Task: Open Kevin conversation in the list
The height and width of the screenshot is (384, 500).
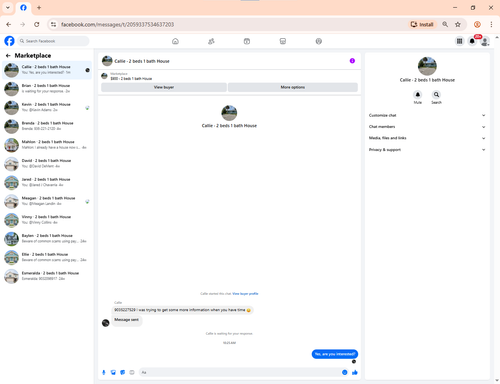Action: coord(47,107)
